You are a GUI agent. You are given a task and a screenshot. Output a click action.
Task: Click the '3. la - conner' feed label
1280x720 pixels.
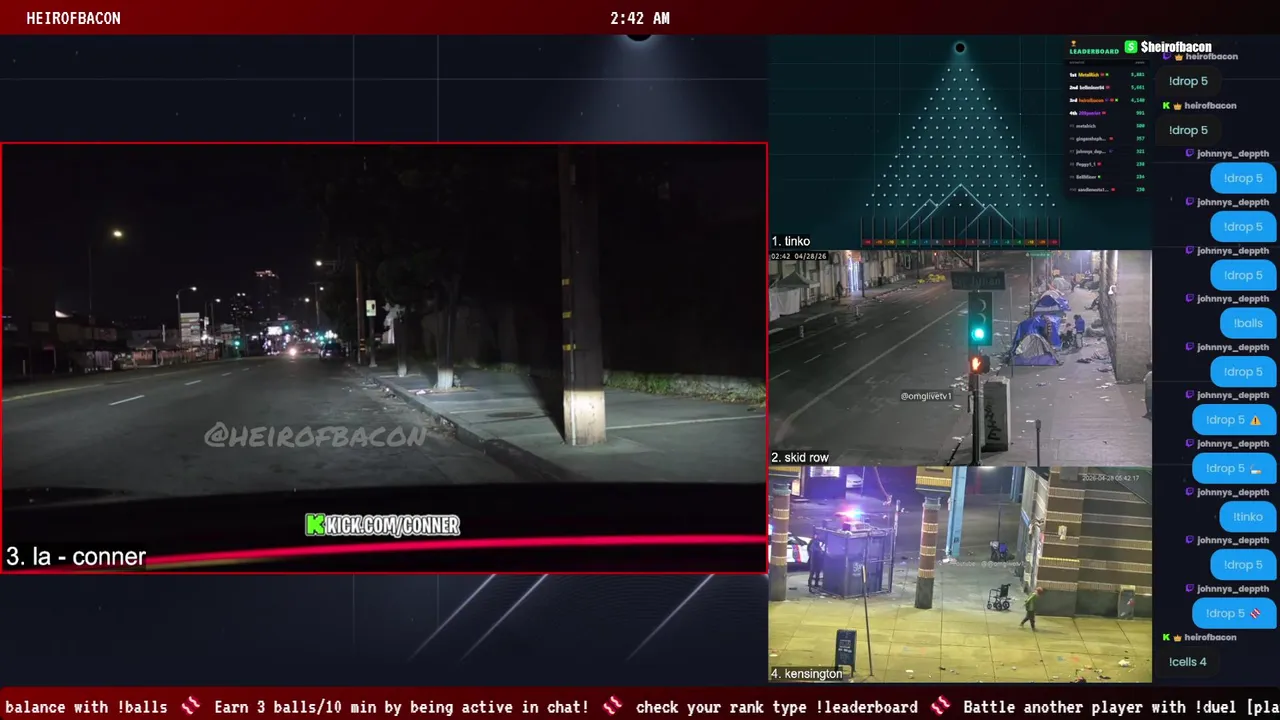(x=76, y=557)
